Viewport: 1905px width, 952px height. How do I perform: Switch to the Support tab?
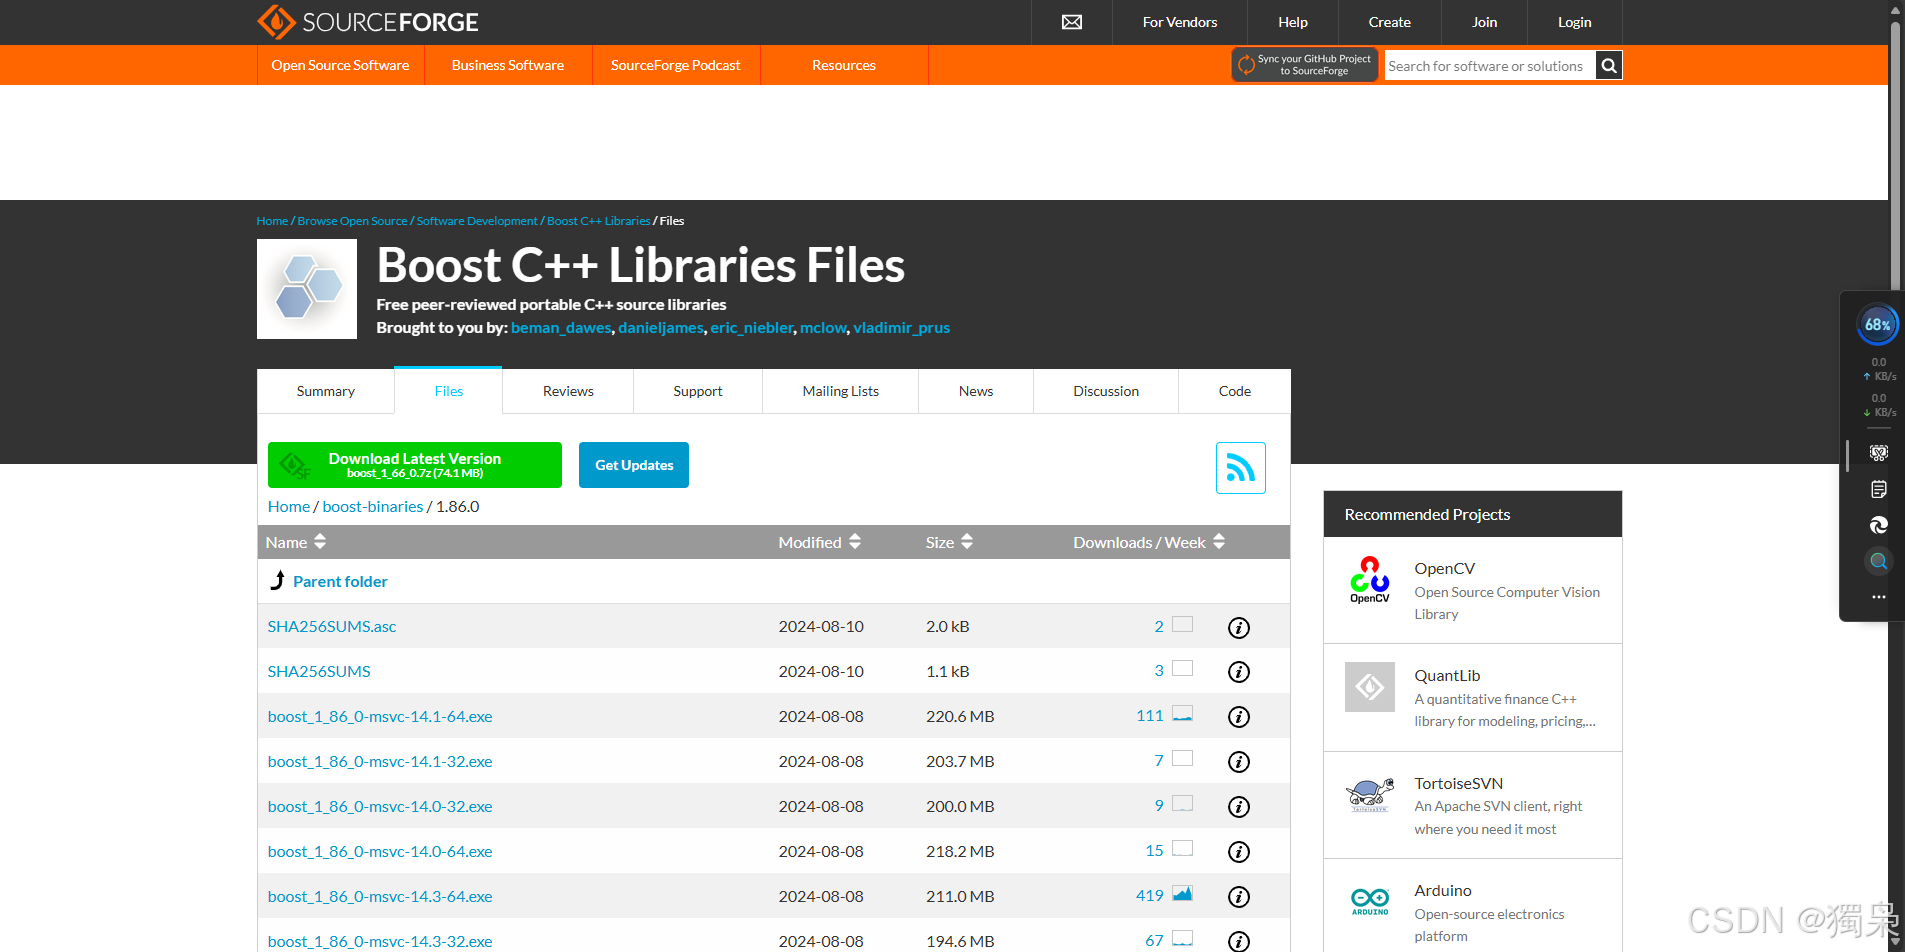pyautogui.click(x=698, y=391)
